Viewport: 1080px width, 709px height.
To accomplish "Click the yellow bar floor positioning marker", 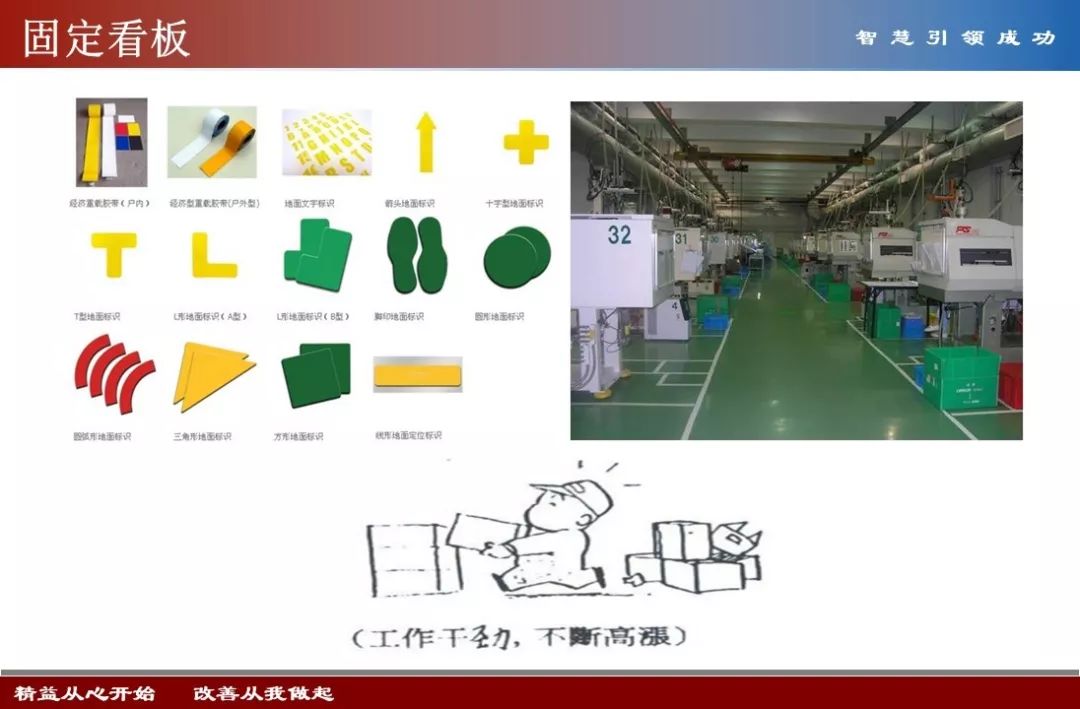I will point(418,374).
